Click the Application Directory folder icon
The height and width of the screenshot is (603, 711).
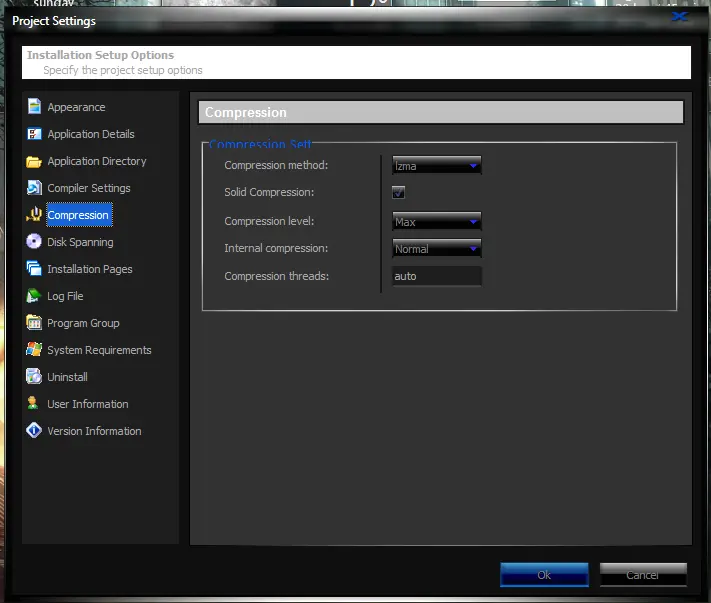tap(34, 161)
